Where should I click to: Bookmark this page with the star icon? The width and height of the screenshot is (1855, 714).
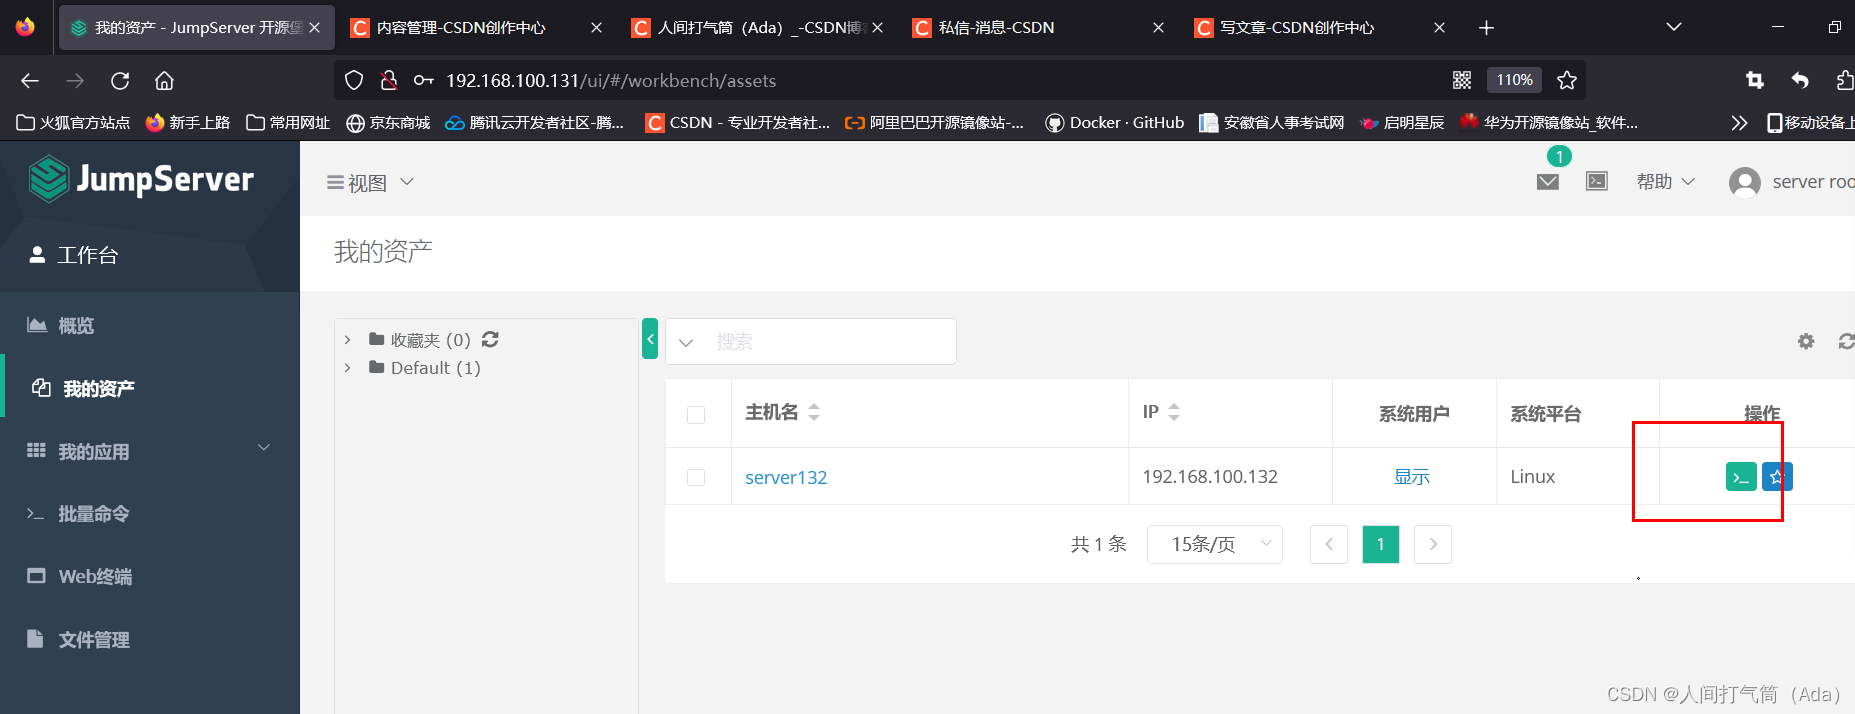pos(1567,80)
